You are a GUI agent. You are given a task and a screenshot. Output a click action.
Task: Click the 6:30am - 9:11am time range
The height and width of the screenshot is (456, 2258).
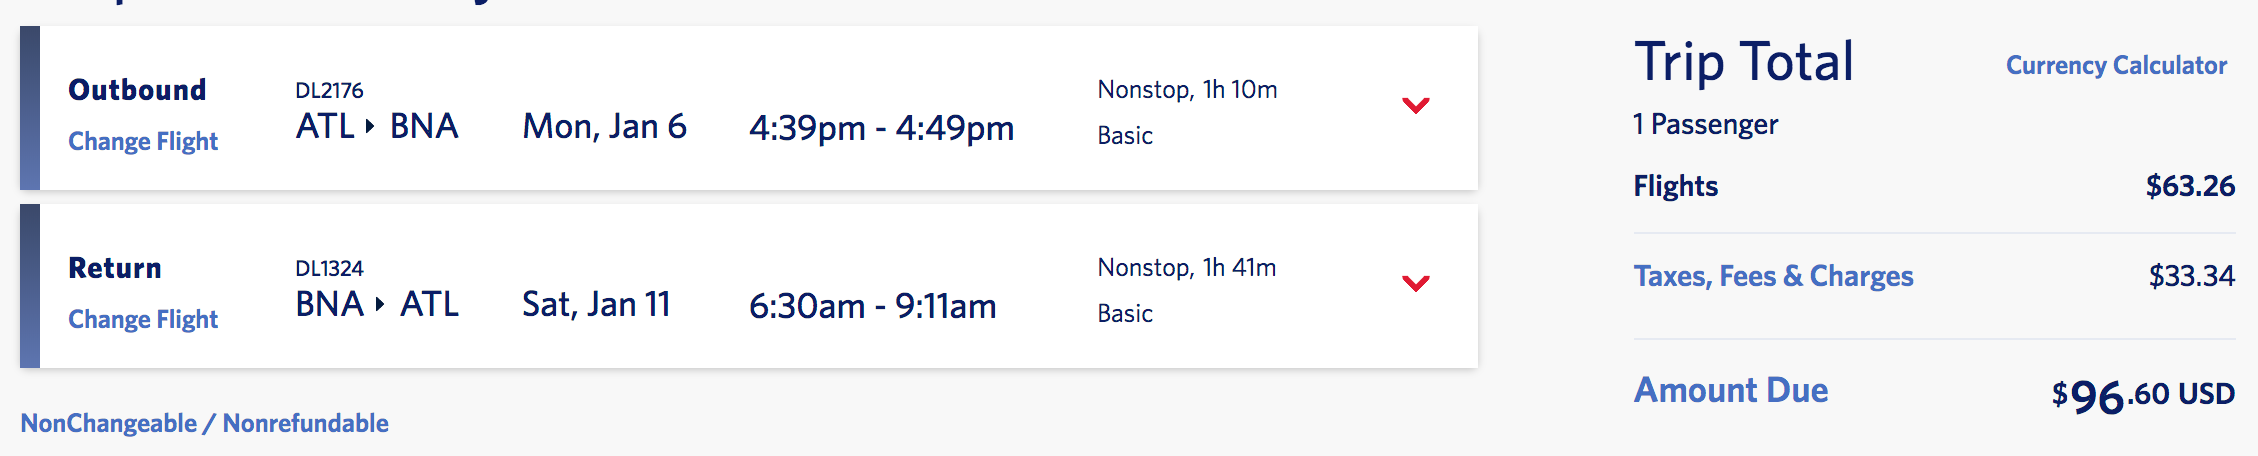click(x=872, y=306)
